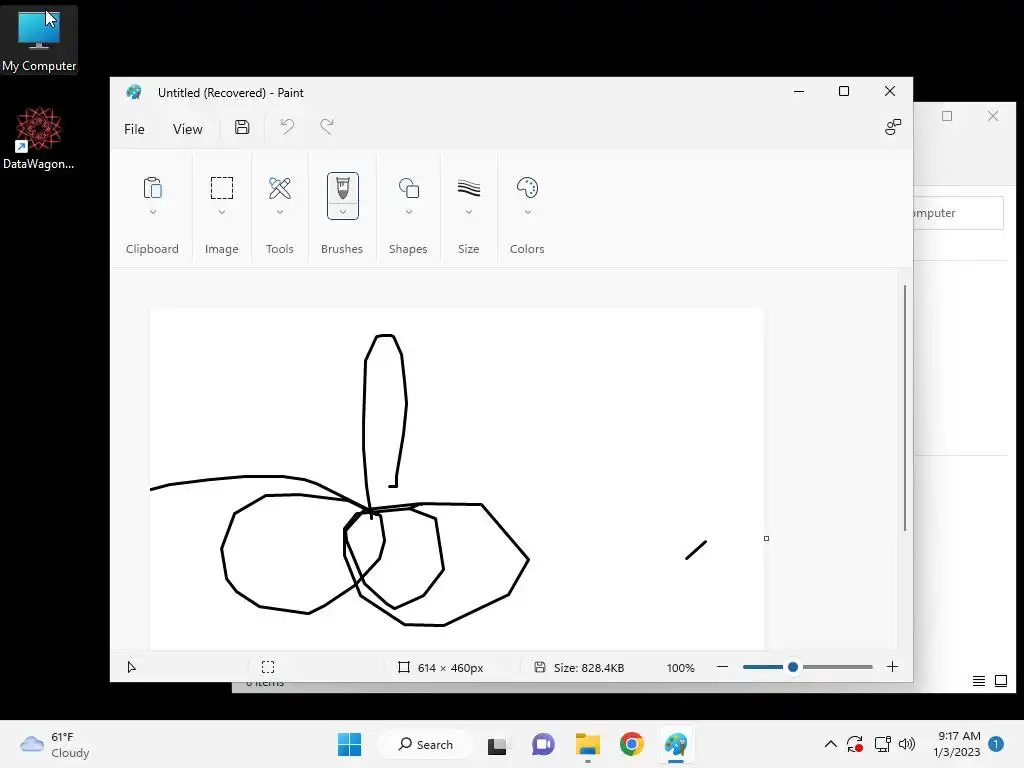This screenshot has width=1024, height=768.
Task: Open the Clipboard paste icon
Action: coord(152,188)
